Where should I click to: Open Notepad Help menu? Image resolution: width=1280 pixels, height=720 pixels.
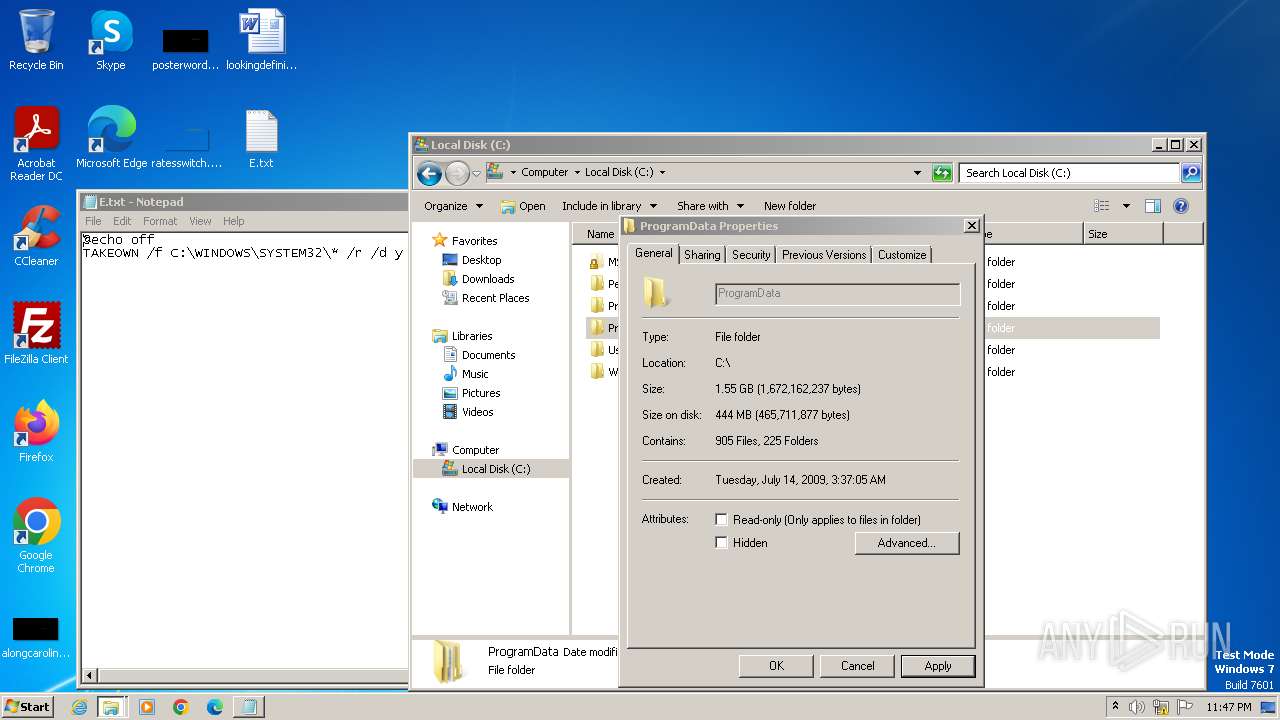(x=233, y=221)
